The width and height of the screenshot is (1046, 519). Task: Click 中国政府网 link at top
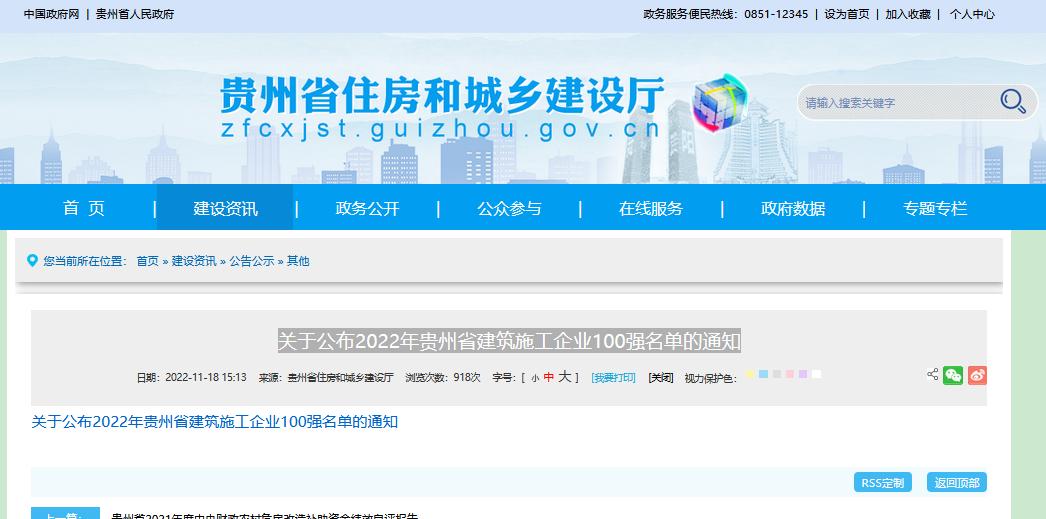pos(51,14)
